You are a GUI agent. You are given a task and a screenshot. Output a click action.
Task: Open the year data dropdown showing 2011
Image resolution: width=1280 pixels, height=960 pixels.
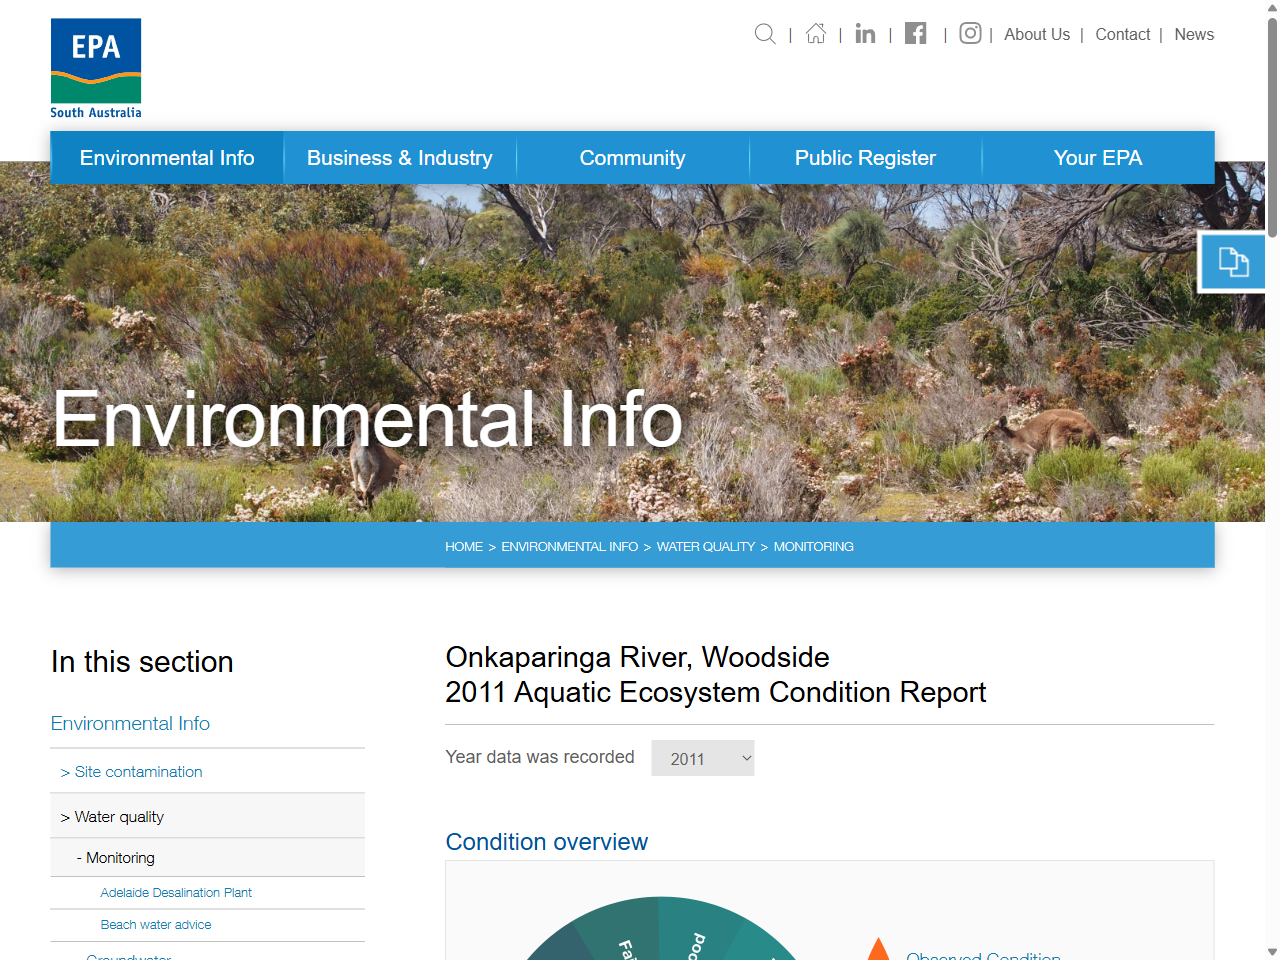[x=702, y=758]
